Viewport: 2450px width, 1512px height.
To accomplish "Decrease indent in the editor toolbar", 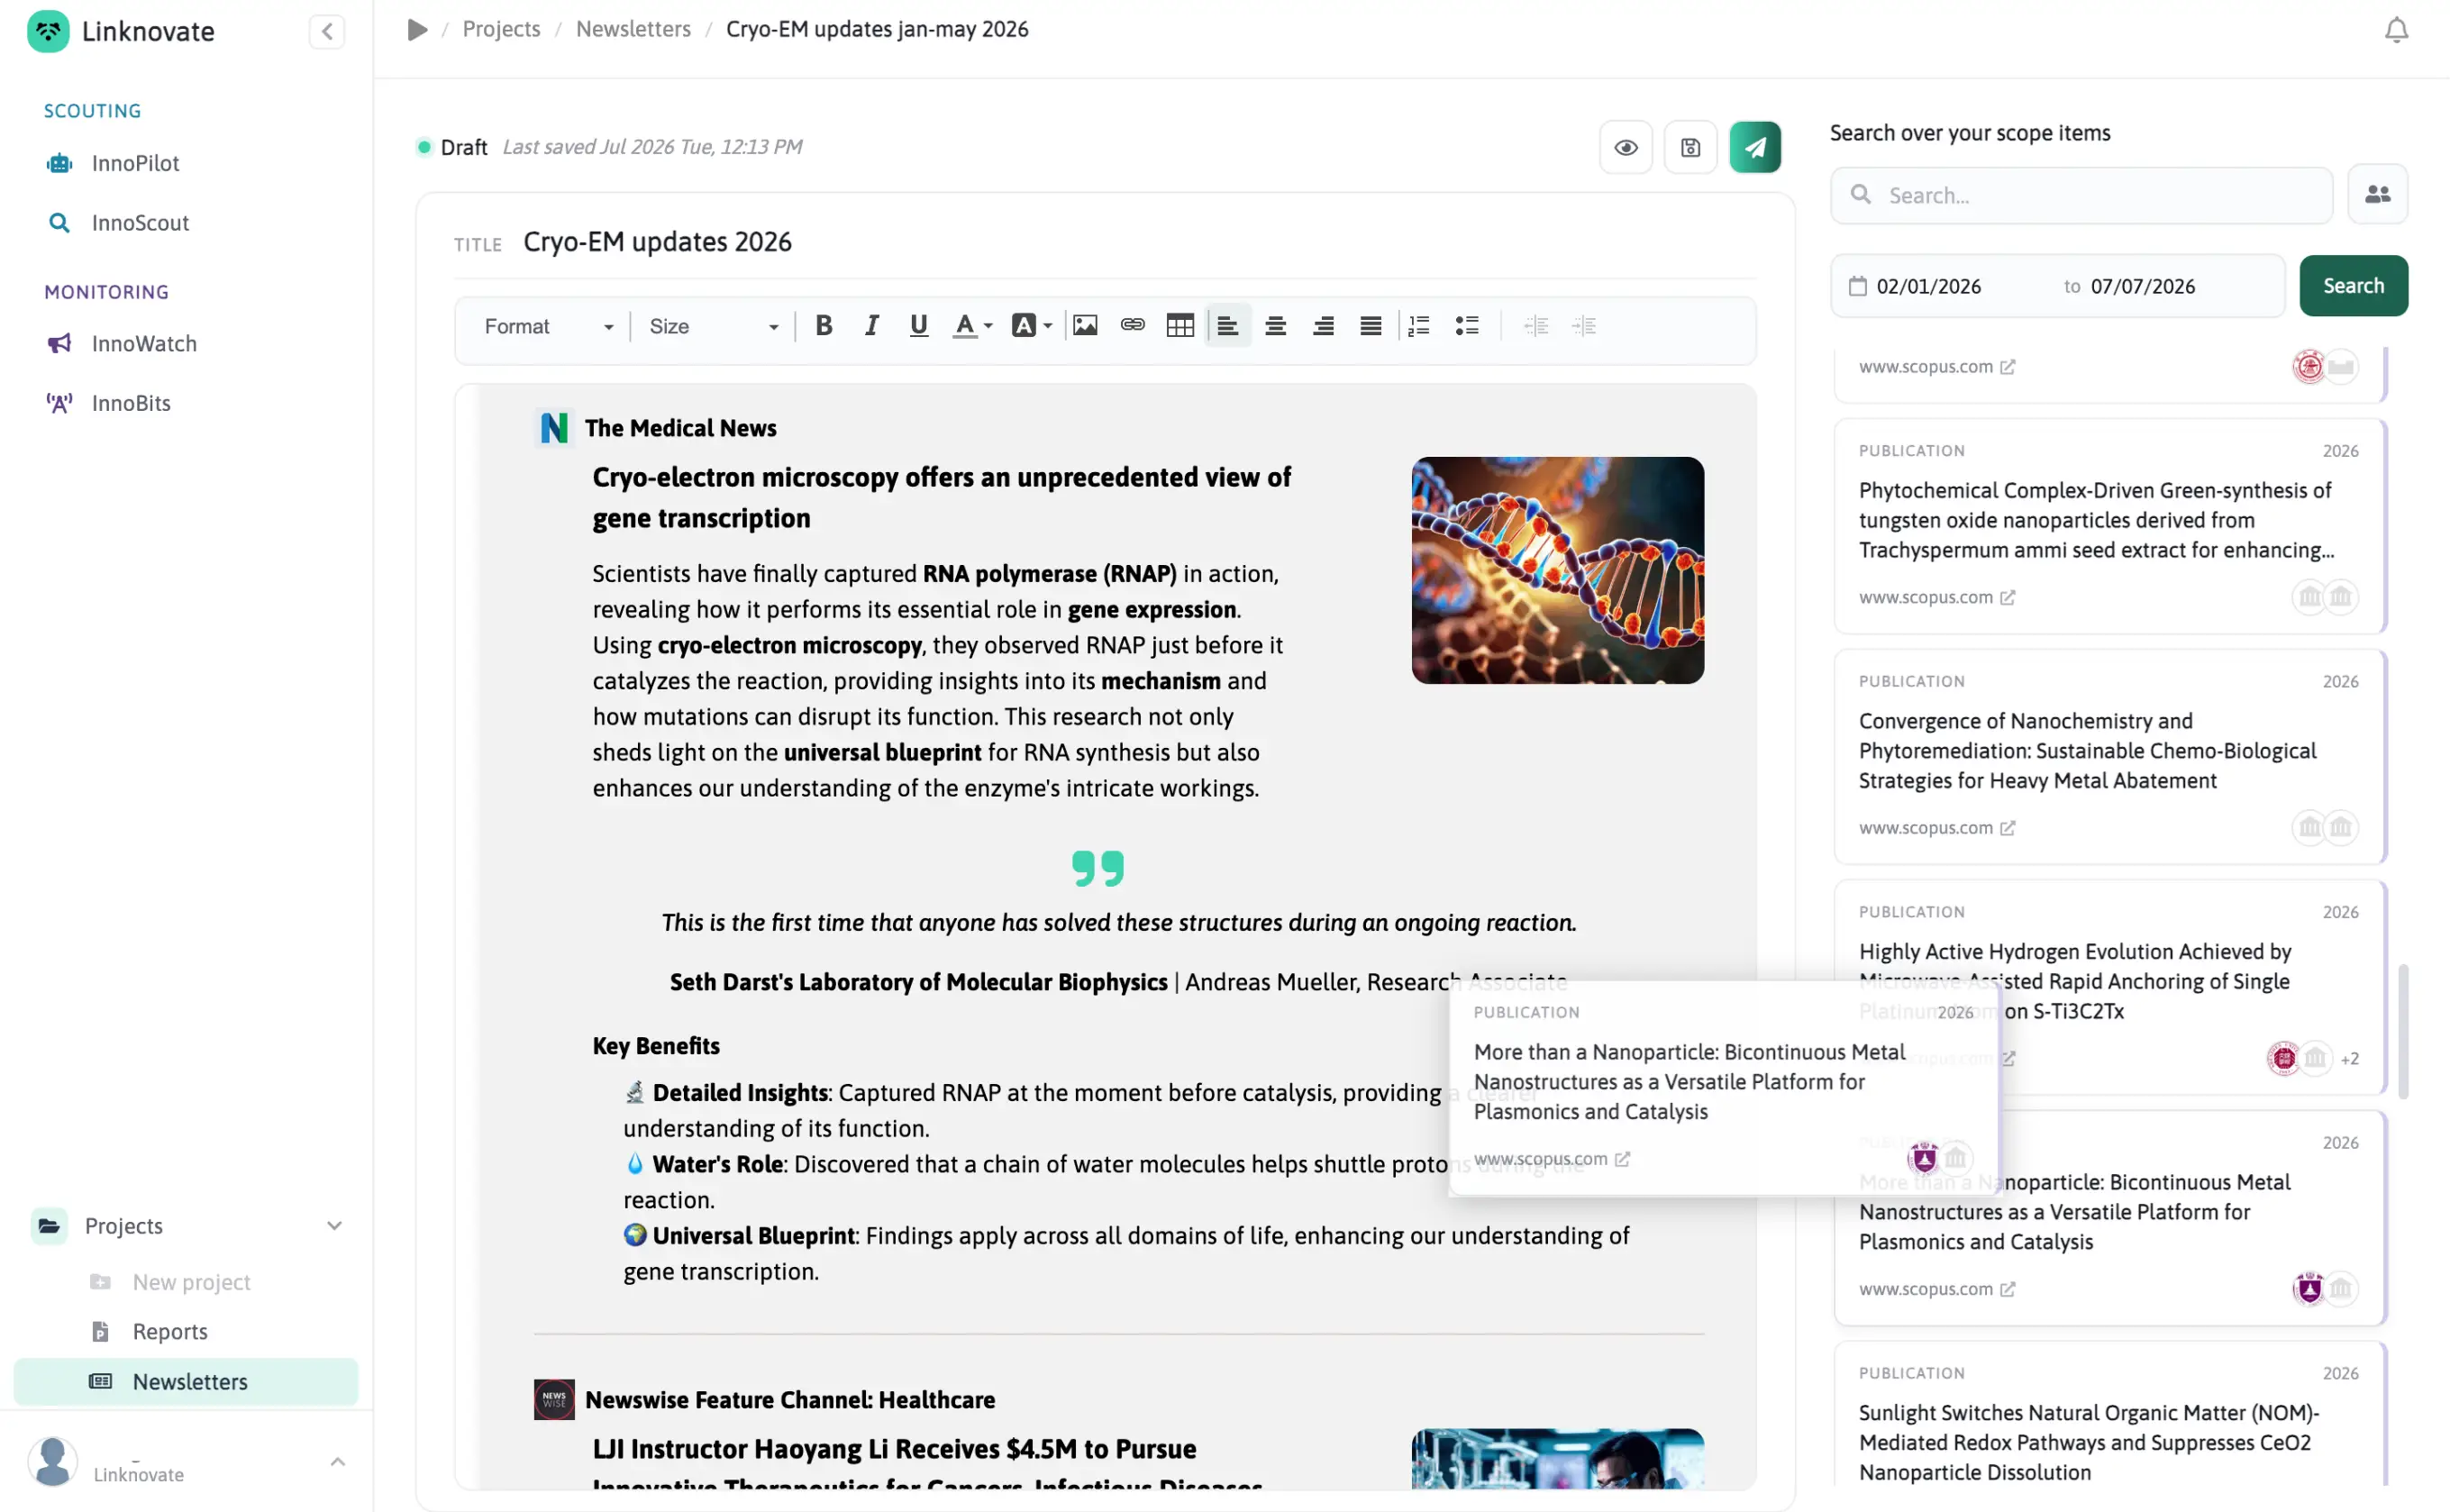I will (1536, 326).
